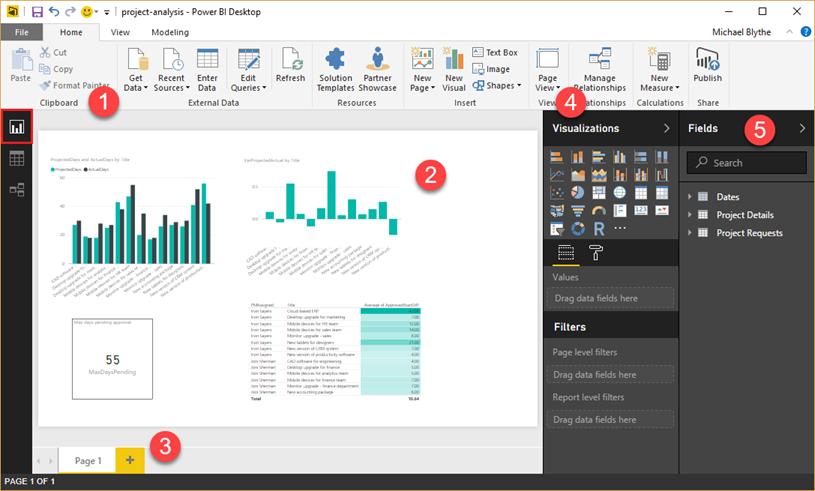Expand the Dates table in Fields

tap(690, 197)
